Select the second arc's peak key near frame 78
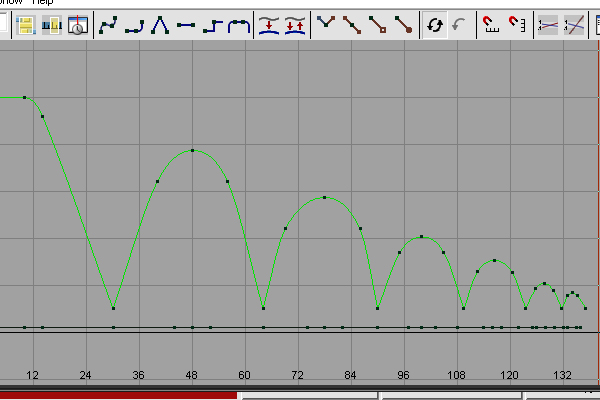This screenshot has width=600, height=400. pos(324,198)
